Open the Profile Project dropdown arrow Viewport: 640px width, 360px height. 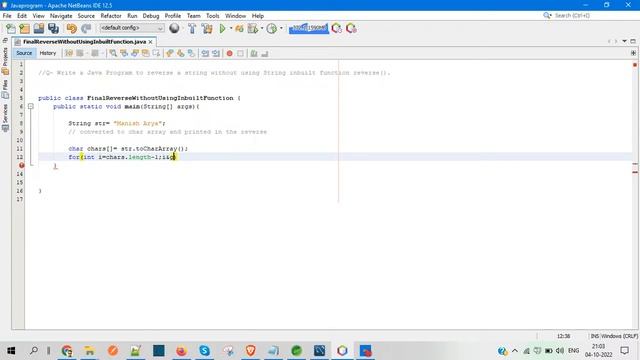262,29
